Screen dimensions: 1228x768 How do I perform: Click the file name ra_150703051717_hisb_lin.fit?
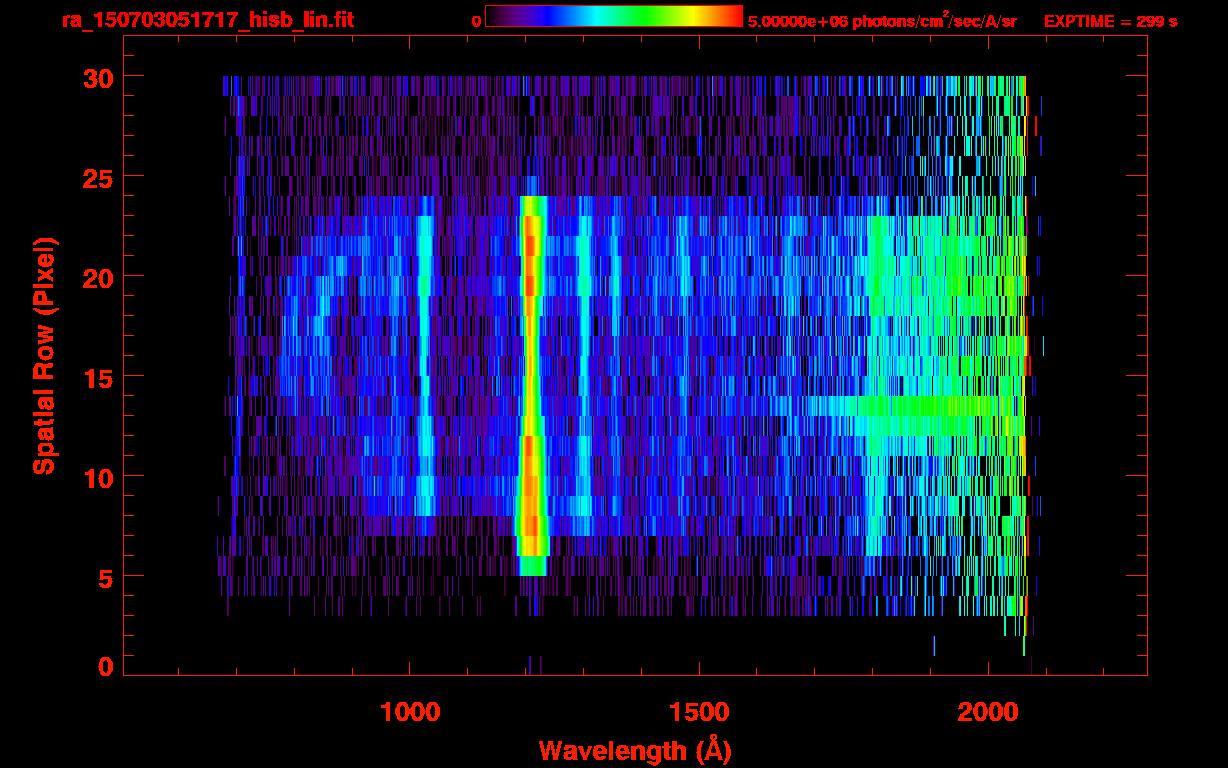pos(207,20)
